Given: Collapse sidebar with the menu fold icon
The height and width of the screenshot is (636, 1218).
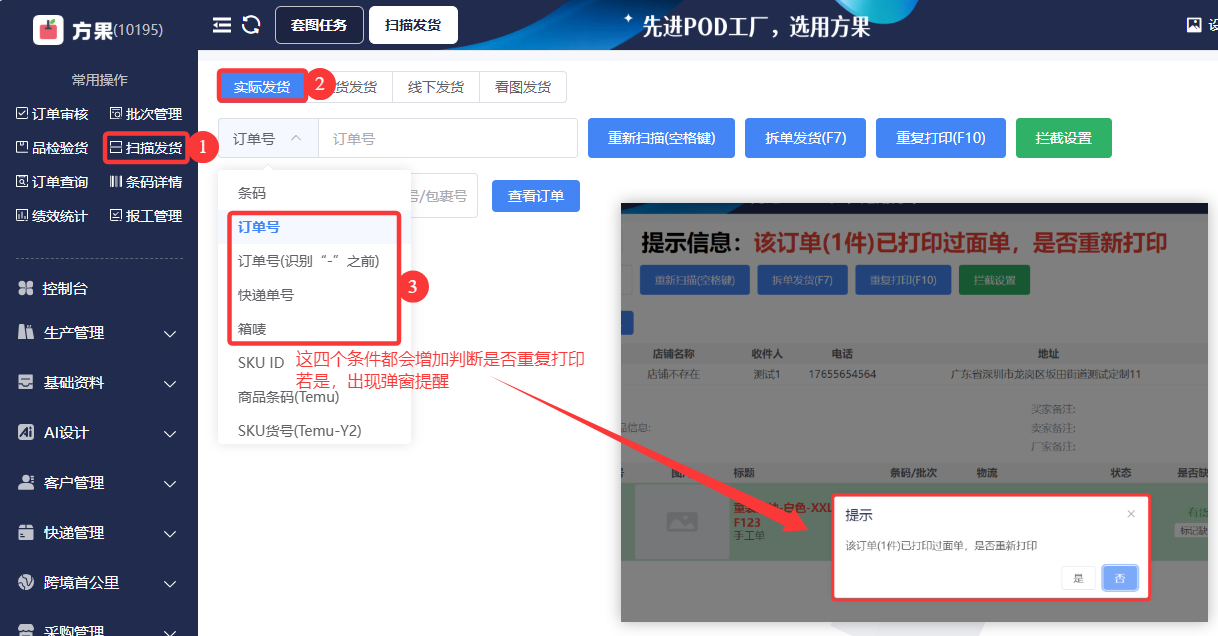Looking at the screenshot, I should coord(222,24).
